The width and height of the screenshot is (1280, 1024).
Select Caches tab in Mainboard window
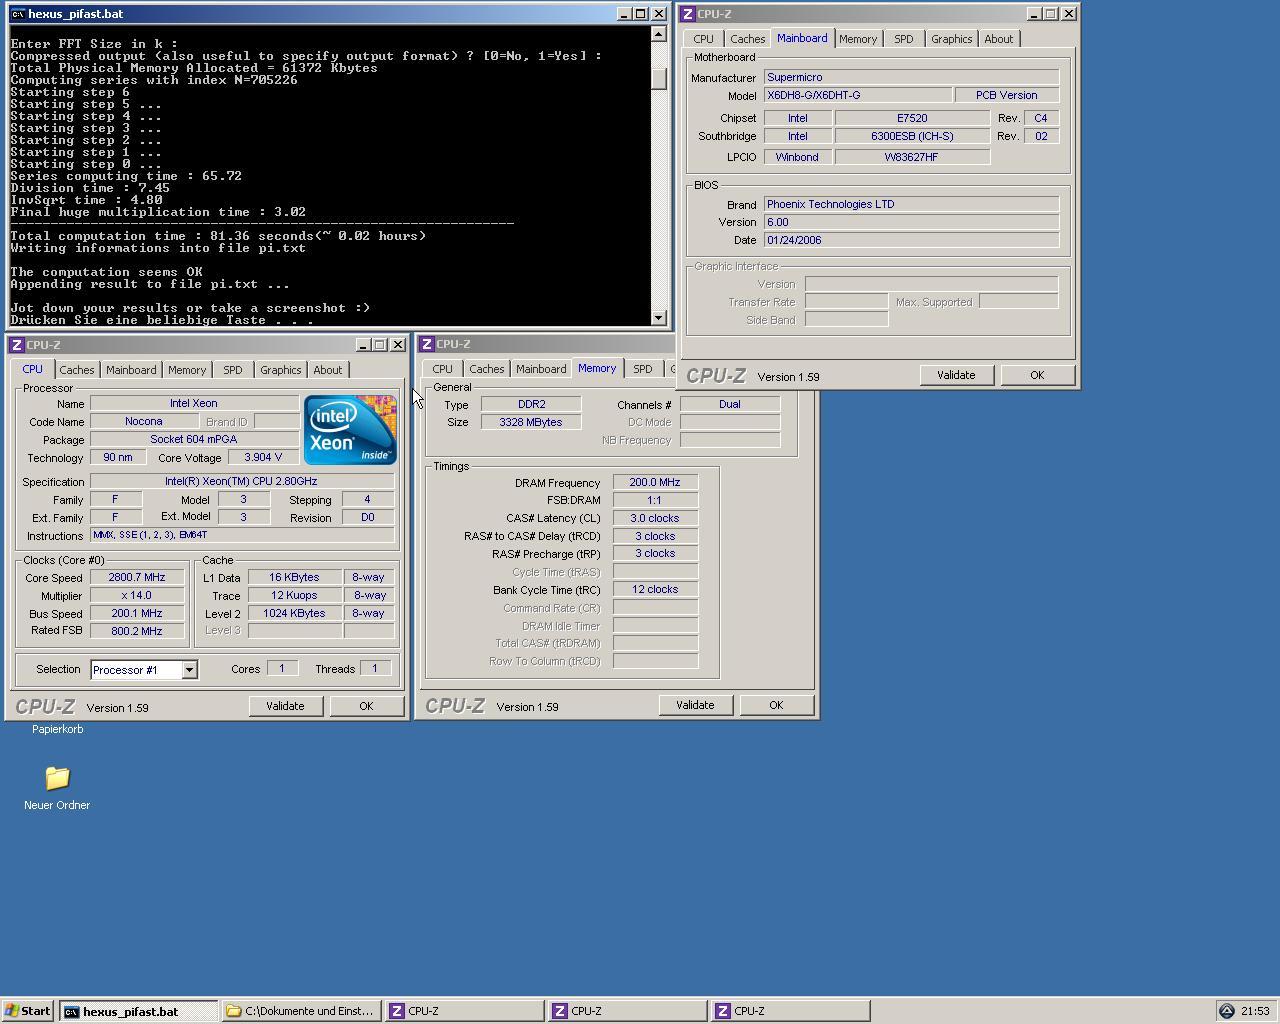747,39
